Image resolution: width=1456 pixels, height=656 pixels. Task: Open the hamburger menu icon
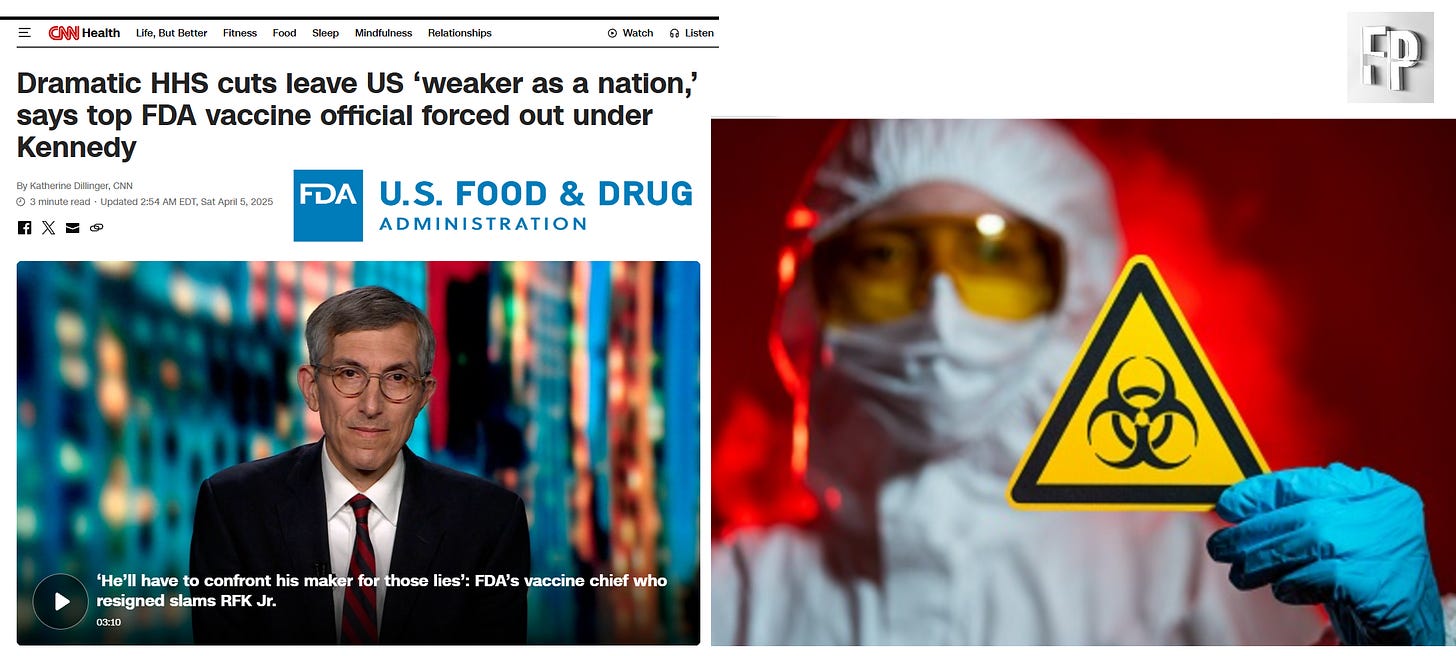click(24, 33)
